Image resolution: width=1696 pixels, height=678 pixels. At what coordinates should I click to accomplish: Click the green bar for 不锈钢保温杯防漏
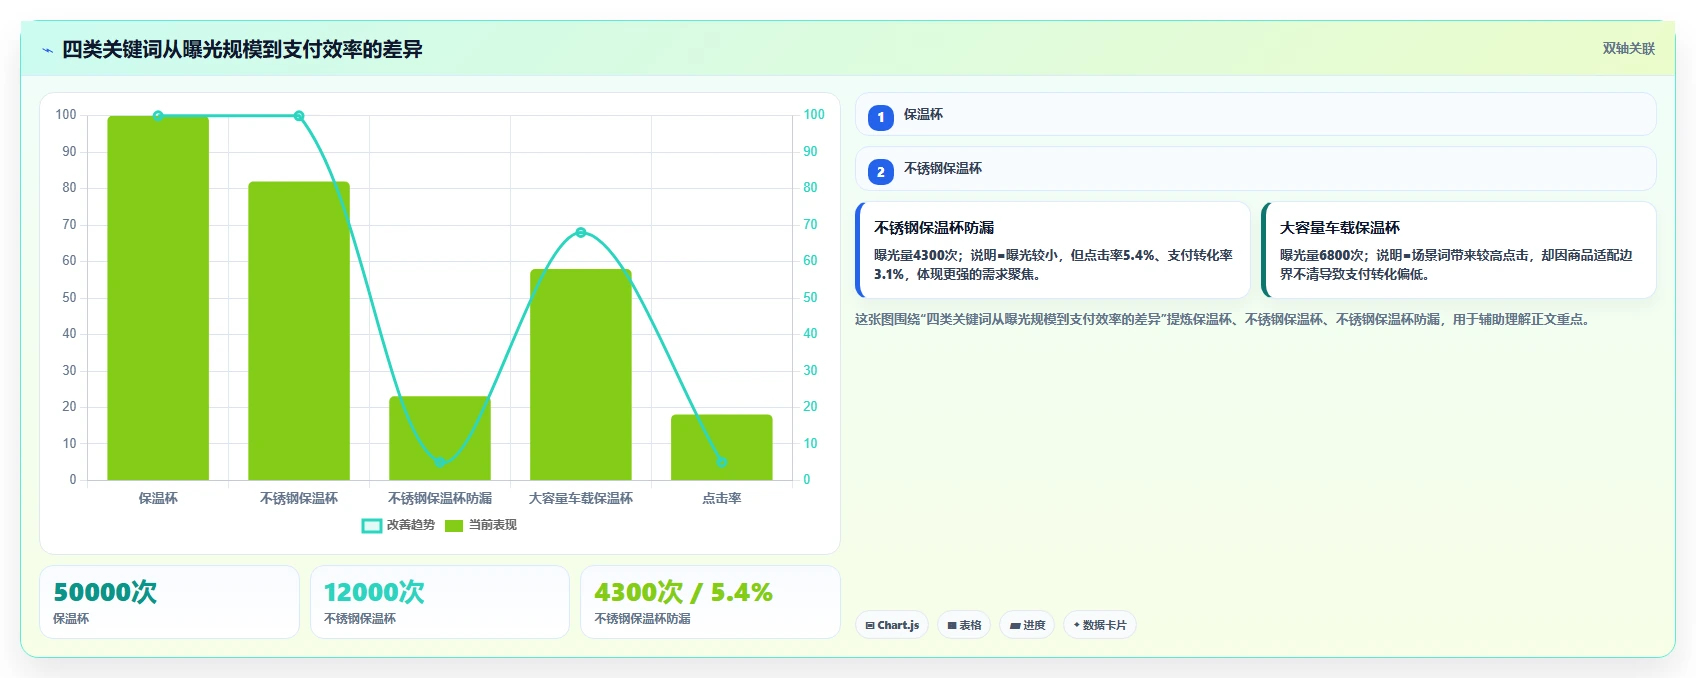440,438
